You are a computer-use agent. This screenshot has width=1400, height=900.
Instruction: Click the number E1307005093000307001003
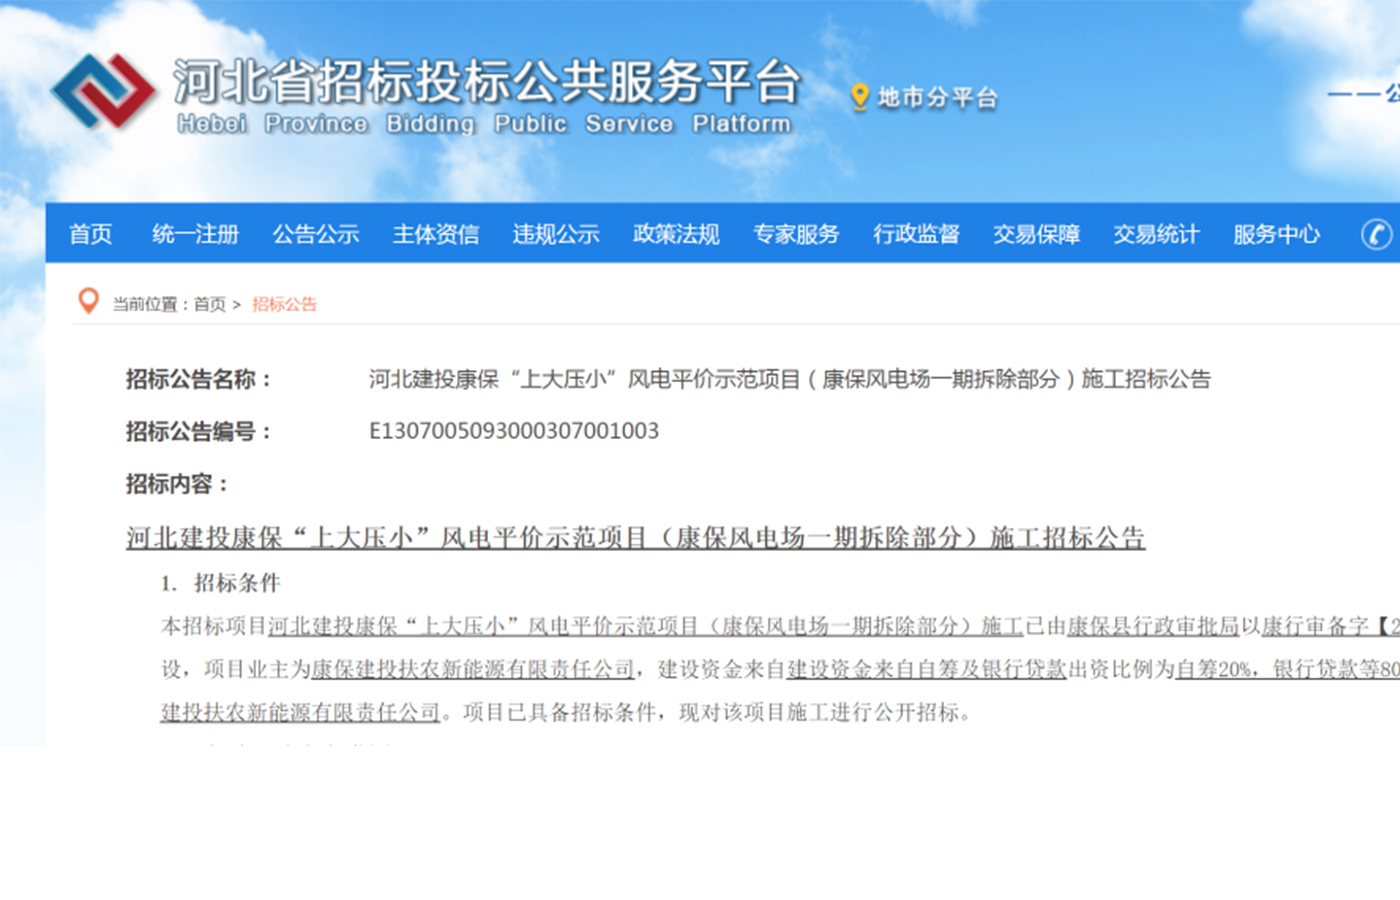click(x=514, y=431)
